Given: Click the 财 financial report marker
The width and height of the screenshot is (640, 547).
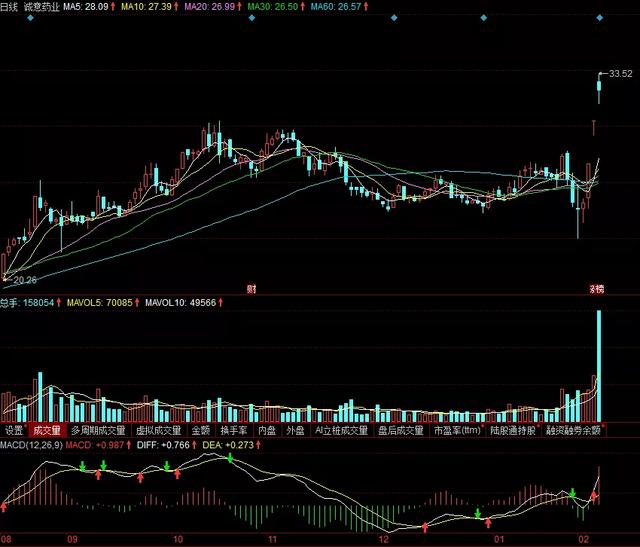Looking at the screenshot, I should [252, 289].
